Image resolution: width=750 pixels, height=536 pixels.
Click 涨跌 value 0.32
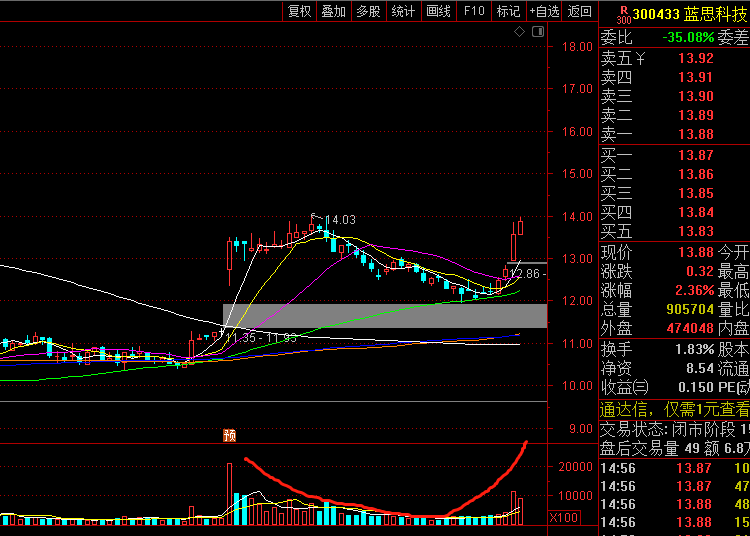click(700, 272)
